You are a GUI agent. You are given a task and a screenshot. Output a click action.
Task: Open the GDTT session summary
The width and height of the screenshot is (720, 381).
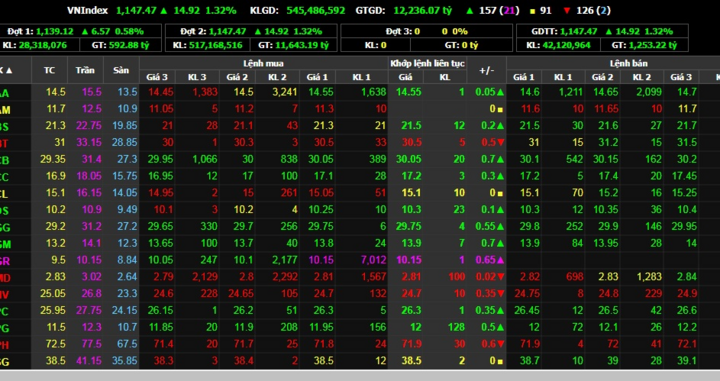[x=602, y=32]
